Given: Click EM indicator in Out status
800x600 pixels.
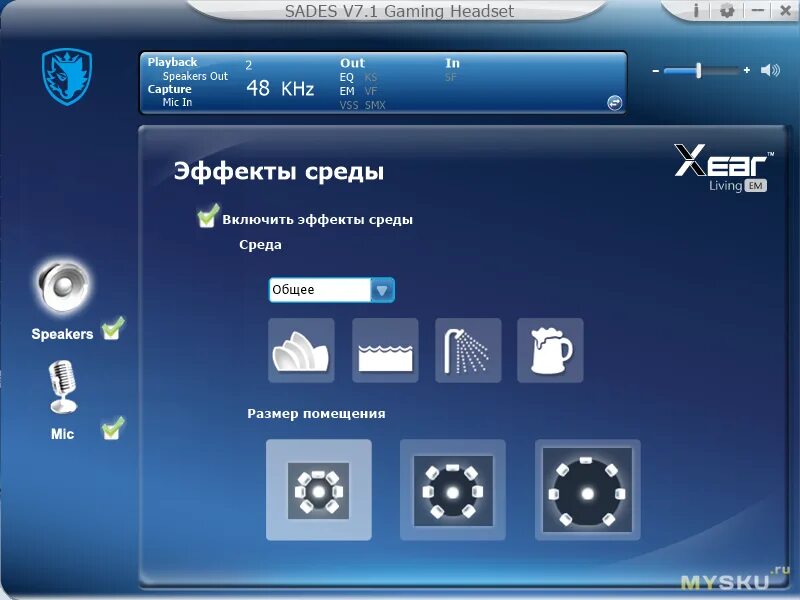Looking at the screenshot, I should point(347,91).
